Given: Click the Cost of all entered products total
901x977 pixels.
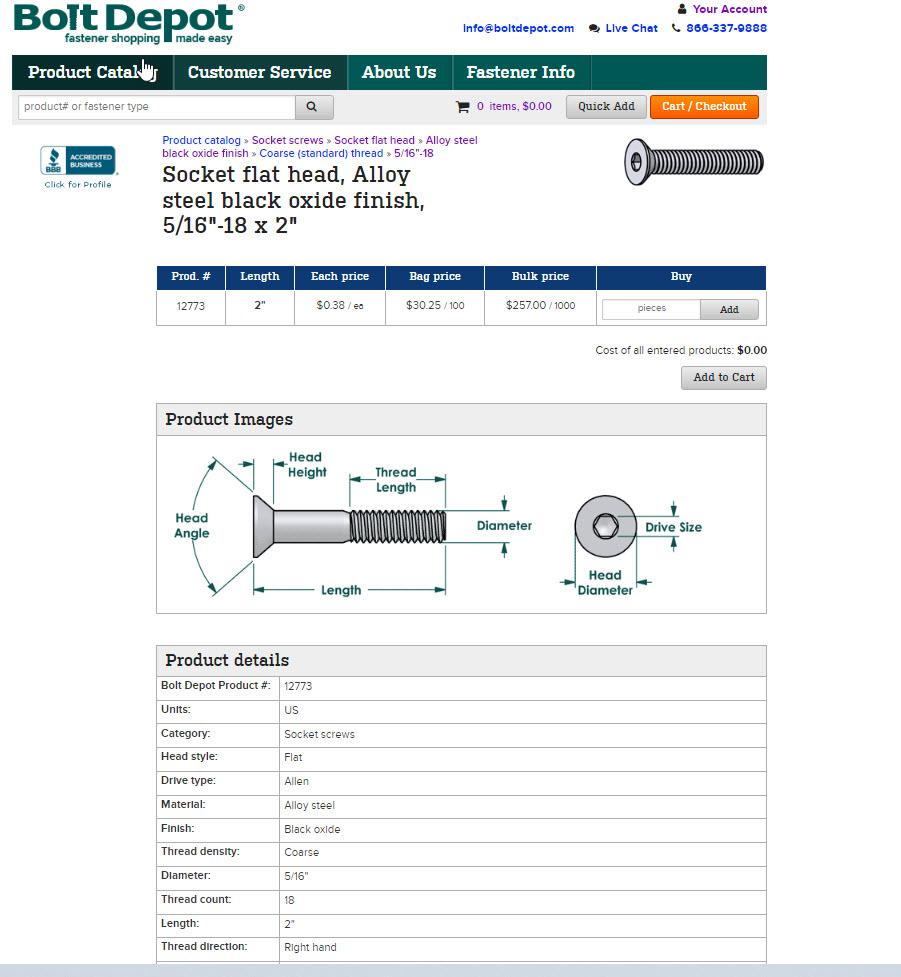Looking at the screenshot, I should (680, 350).
